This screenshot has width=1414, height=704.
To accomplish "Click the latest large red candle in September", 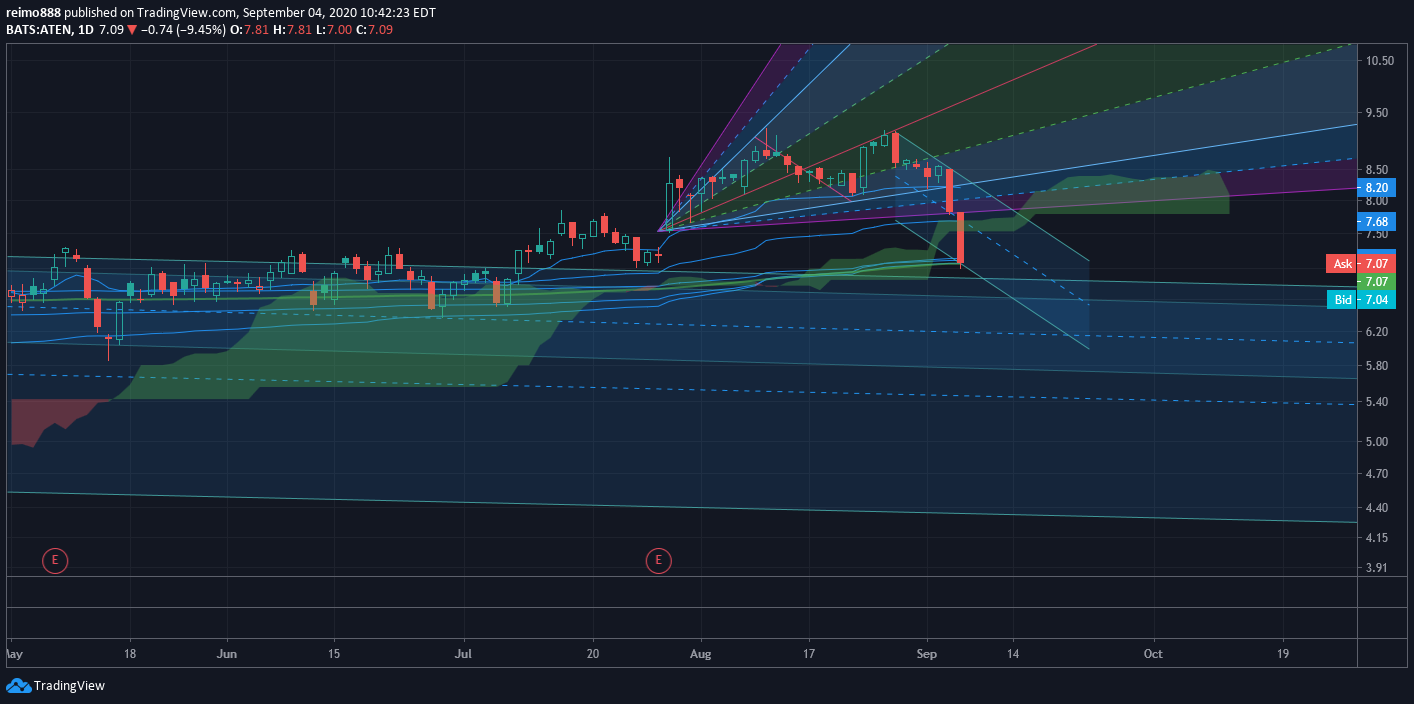I will click(x=960, y=237).
